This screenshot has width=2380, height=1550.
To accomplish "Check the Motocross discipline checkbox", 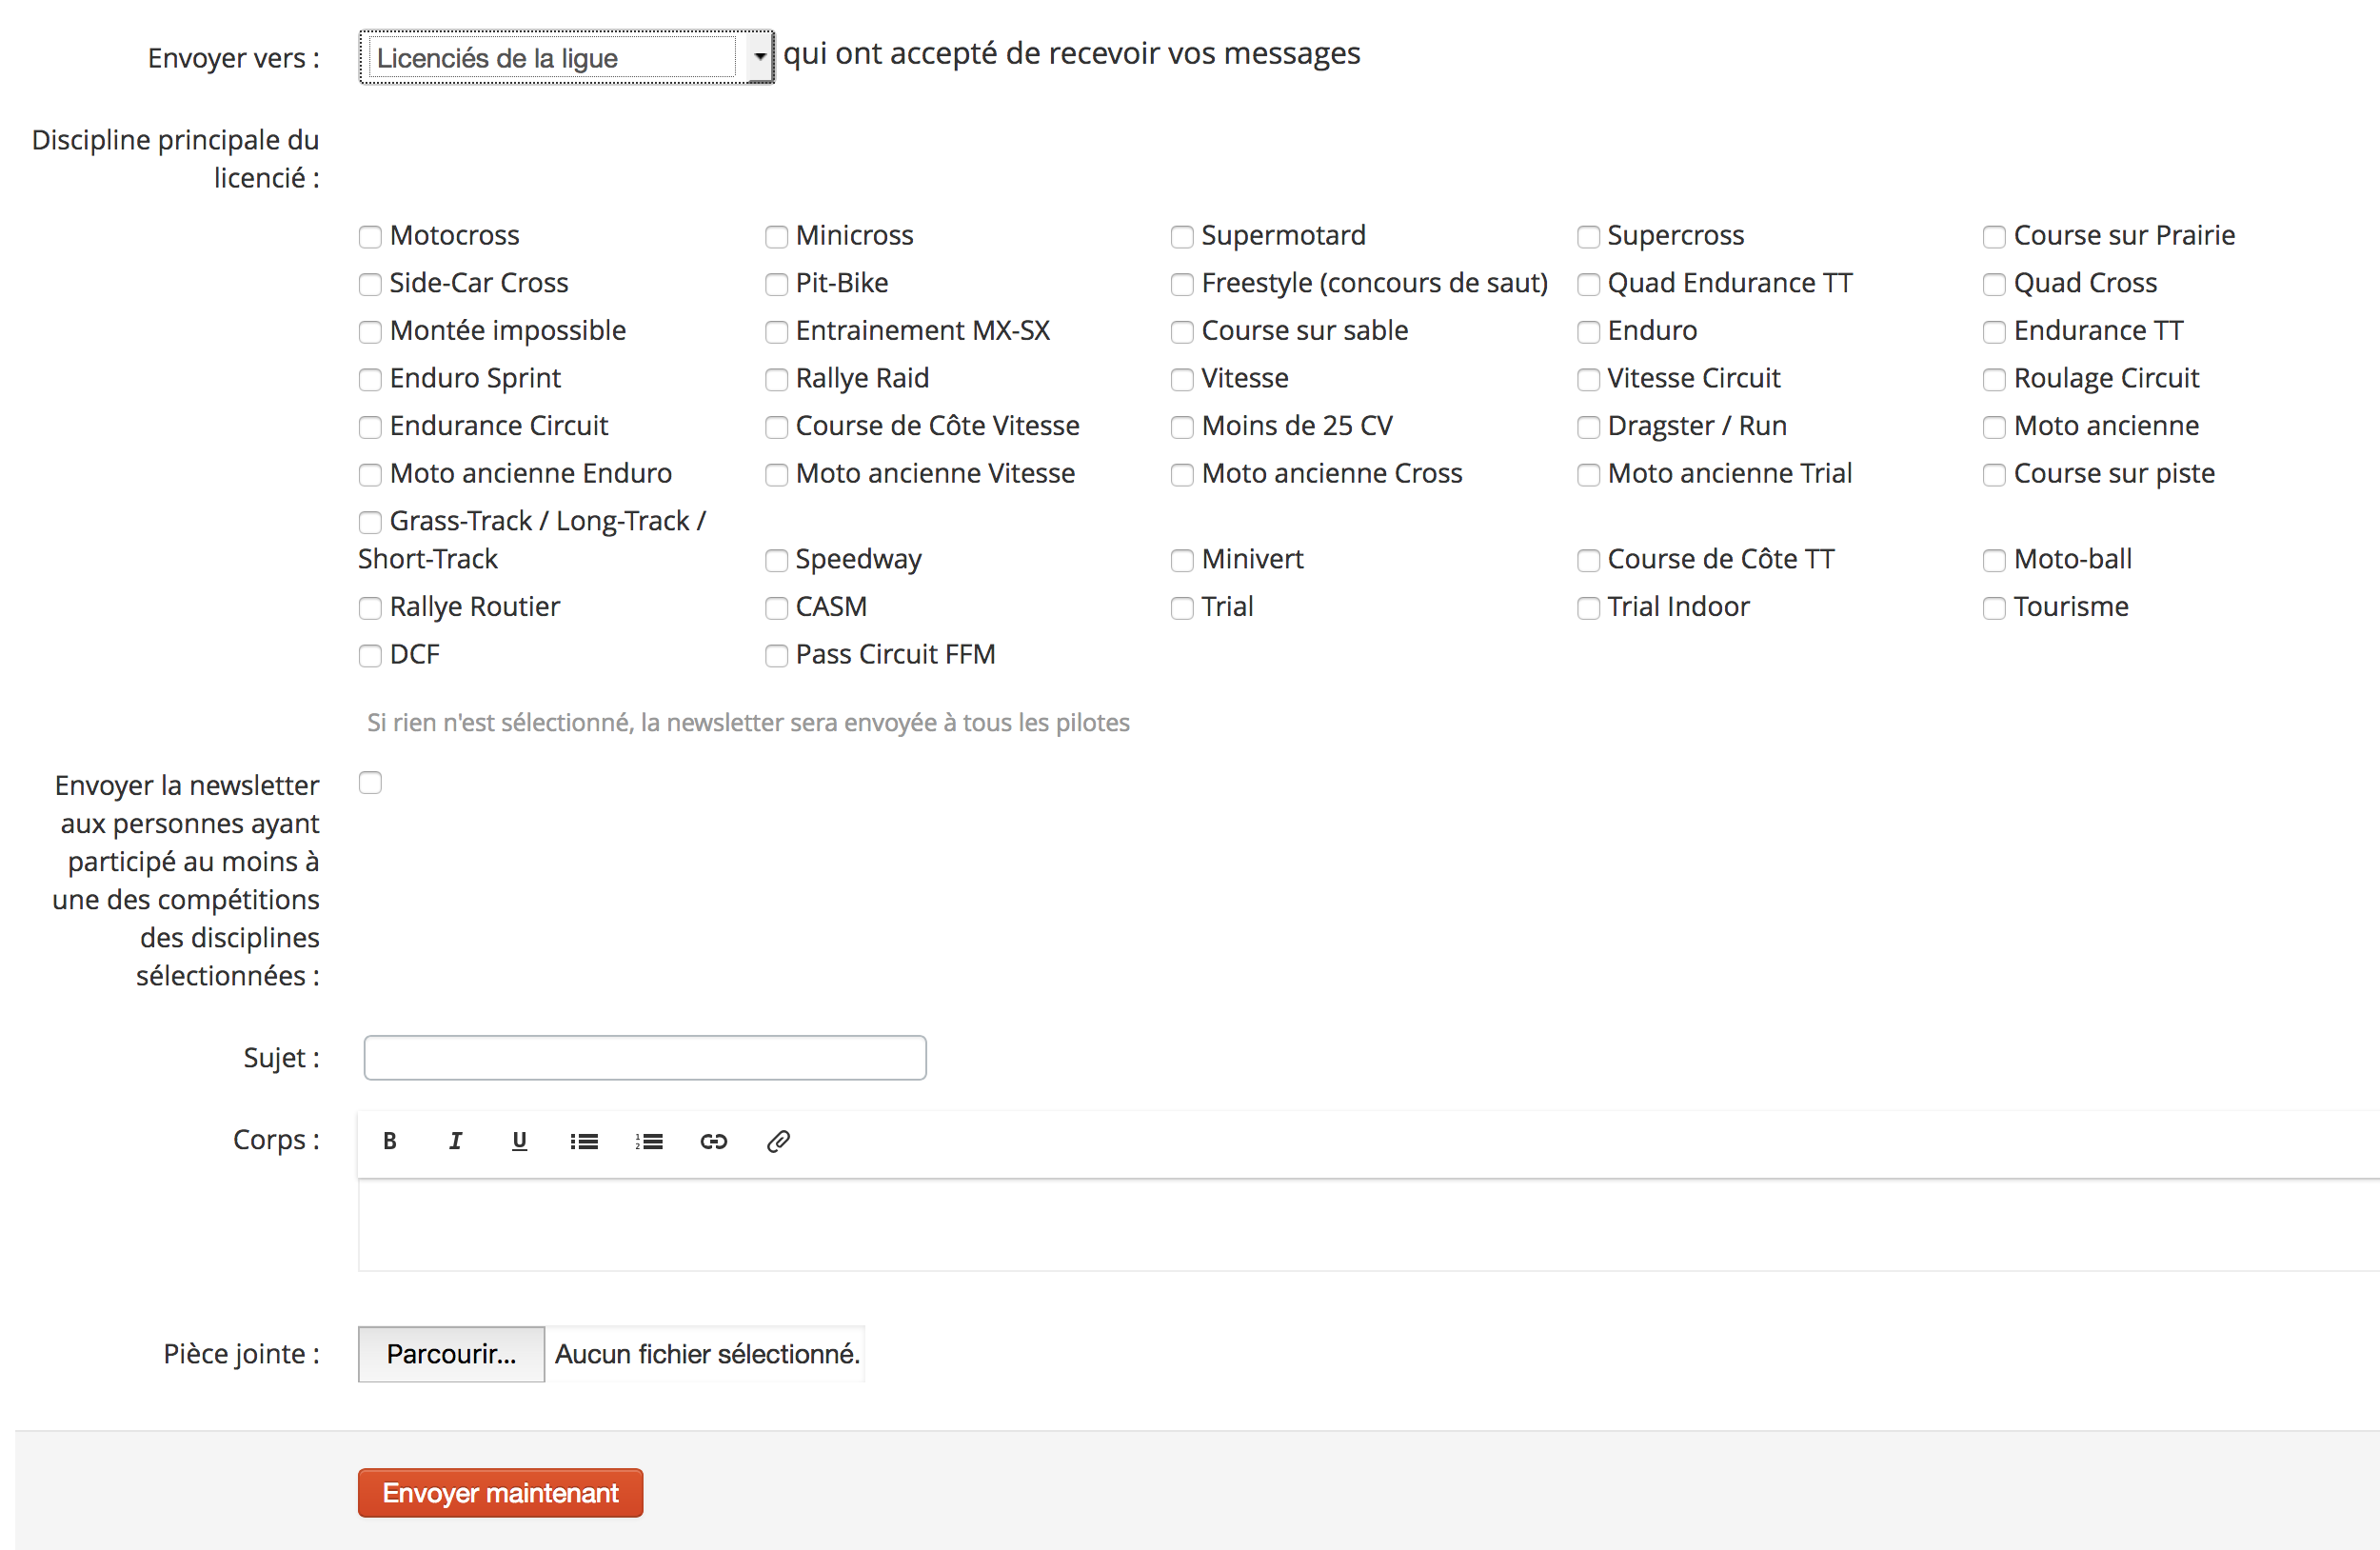I will pyautogui.click(x=370, y=237).
